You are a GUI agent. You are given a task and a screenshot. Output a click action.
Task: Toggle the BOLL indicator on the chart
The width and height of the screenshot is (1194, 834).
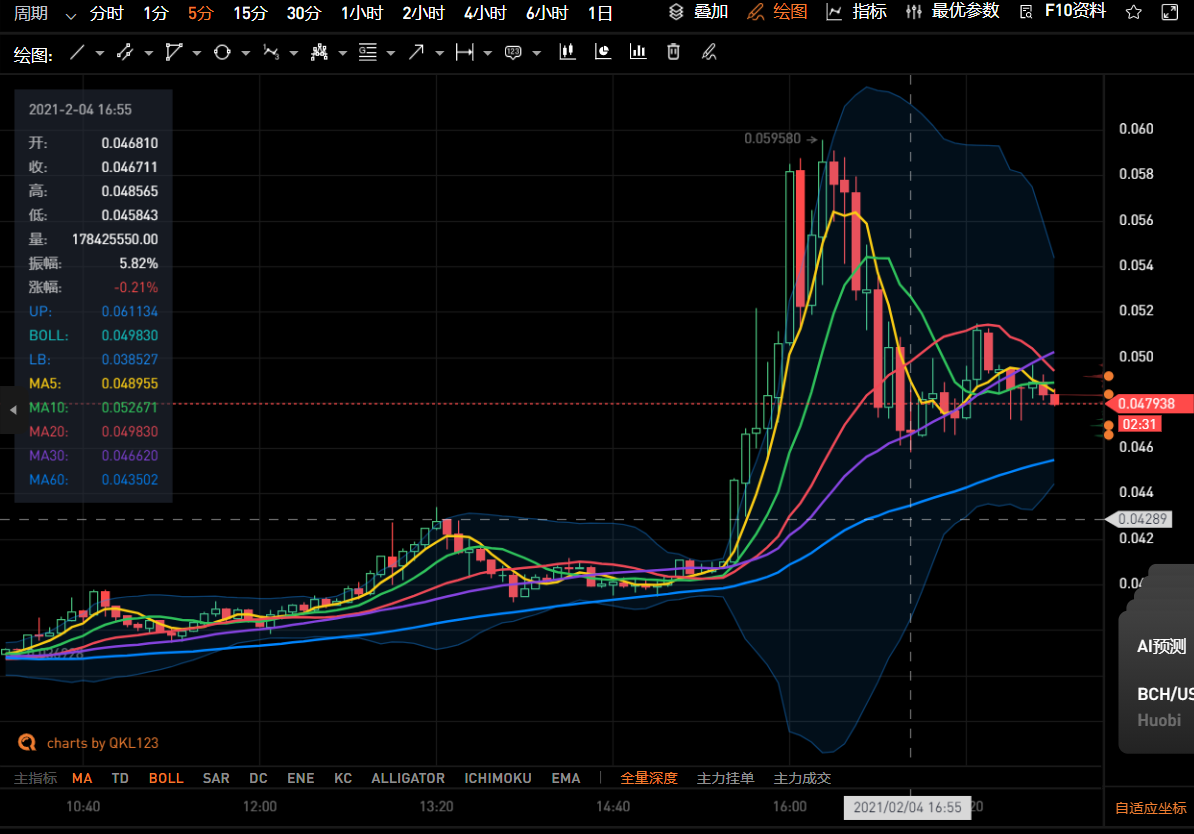[166, 778]
